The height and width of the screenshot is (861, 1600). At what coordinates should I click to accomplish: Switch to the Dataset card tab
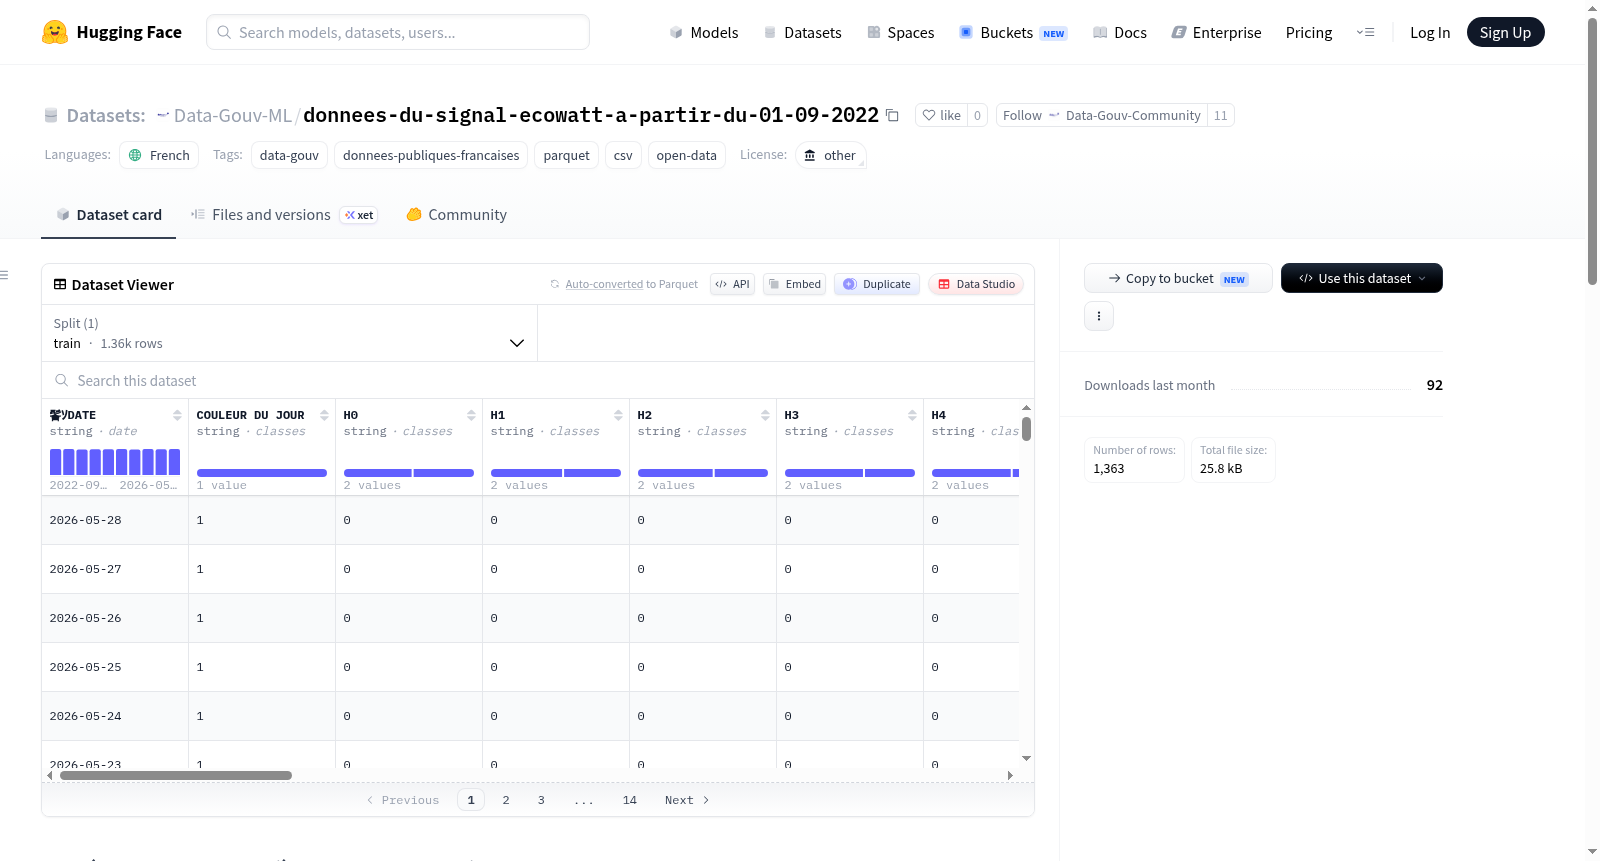pos(109,214)
